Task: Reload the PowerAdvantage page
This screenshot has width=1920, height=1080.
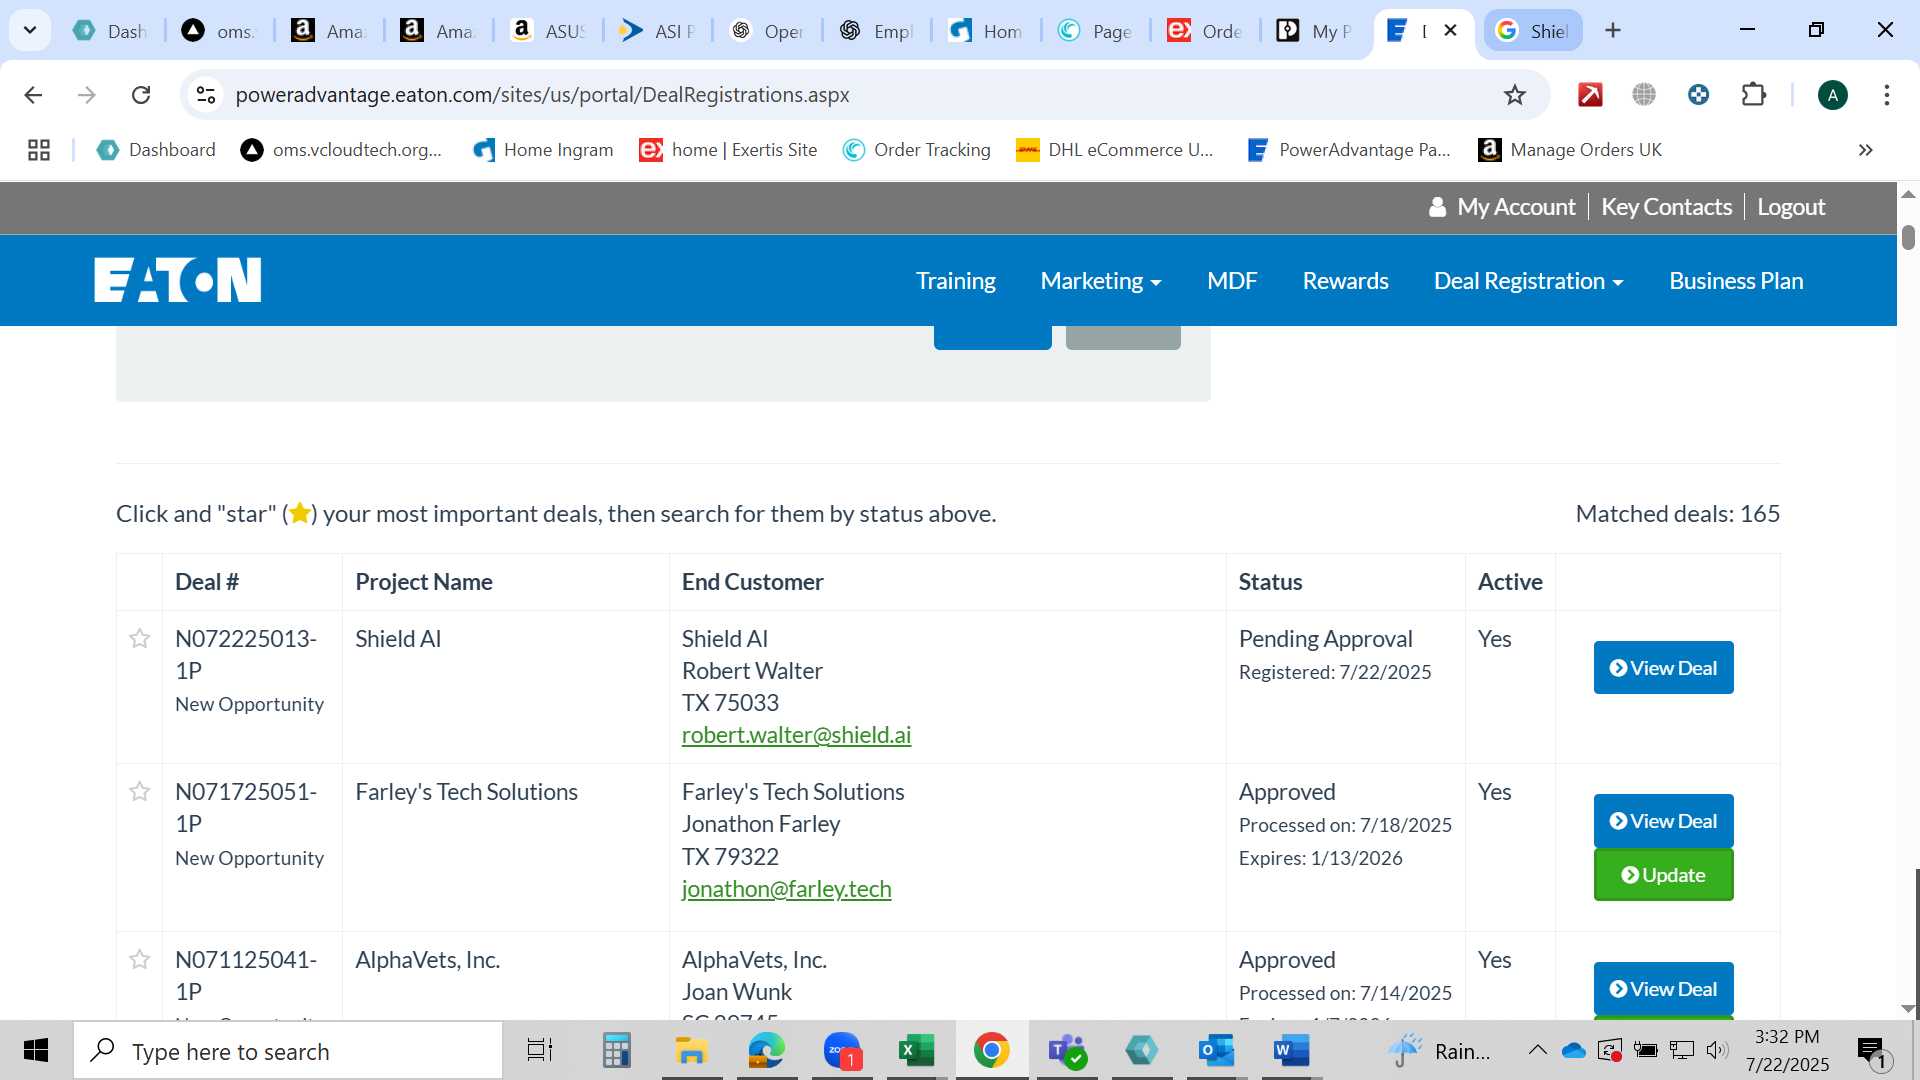Action: point(141,95)
